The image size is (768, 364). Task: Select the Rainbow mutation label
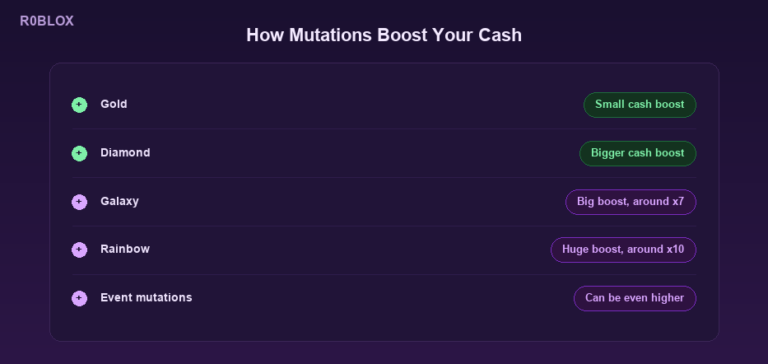point(125,249)
